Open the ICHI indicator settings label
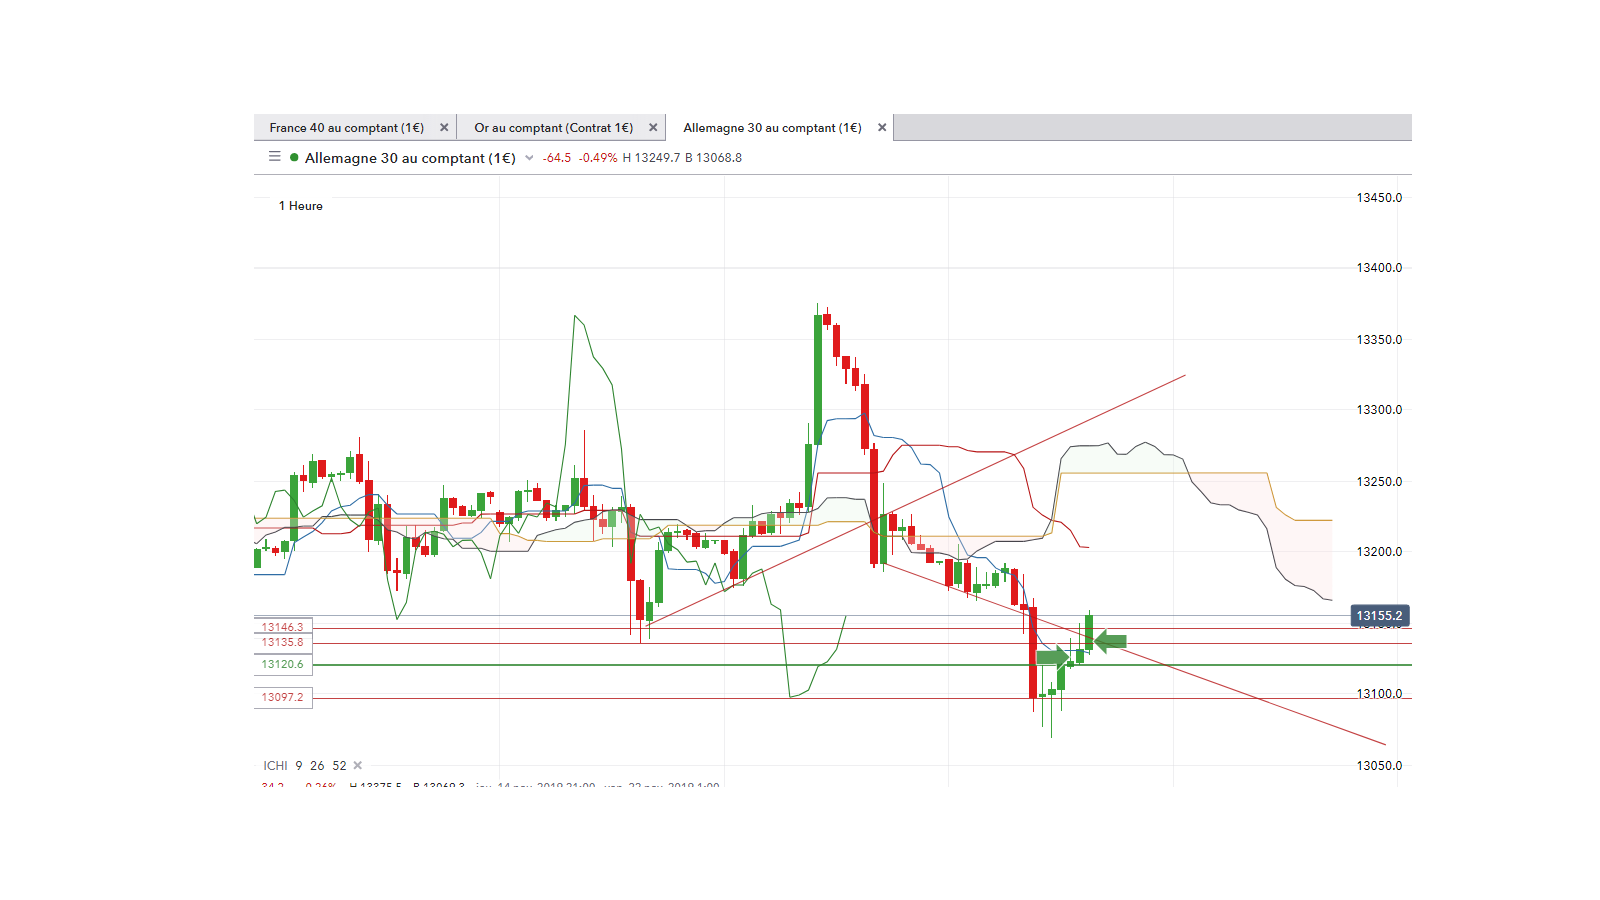Image resolution: width=1600 pixels, height=900 pixels. pyautogui.click(x=305, y=766)
